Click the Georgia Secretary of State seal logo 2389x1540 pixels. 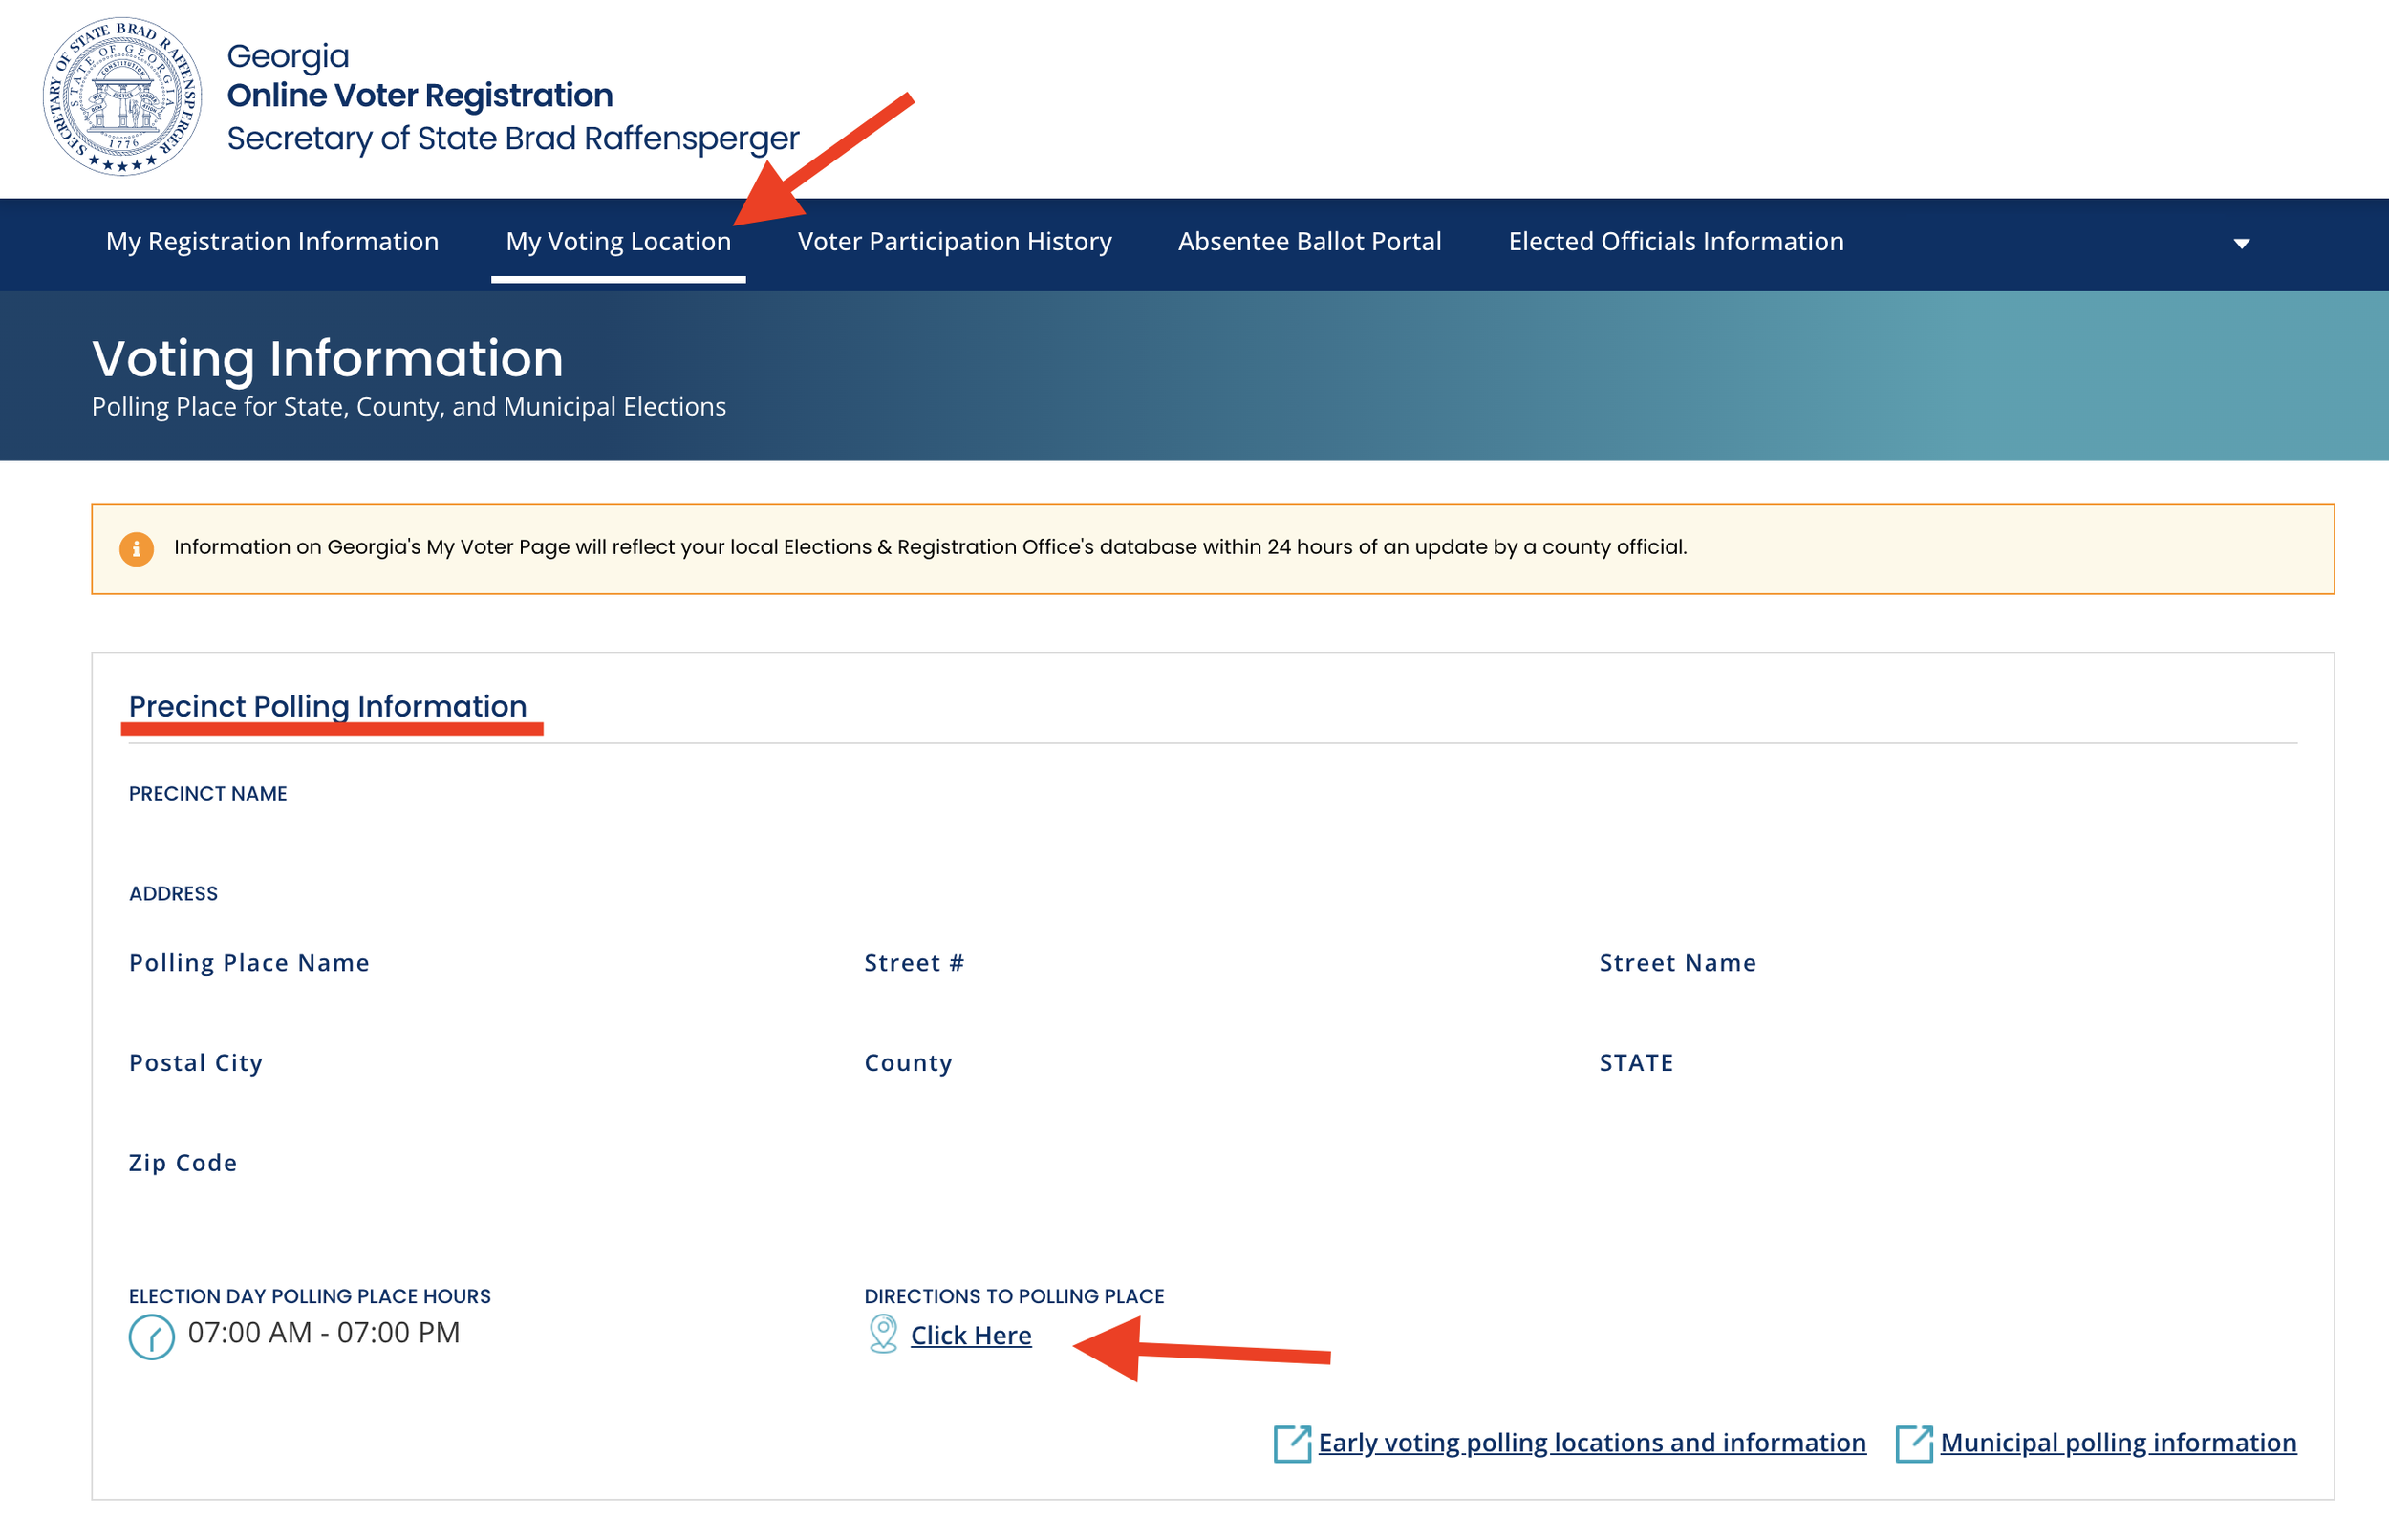[122, 97]
